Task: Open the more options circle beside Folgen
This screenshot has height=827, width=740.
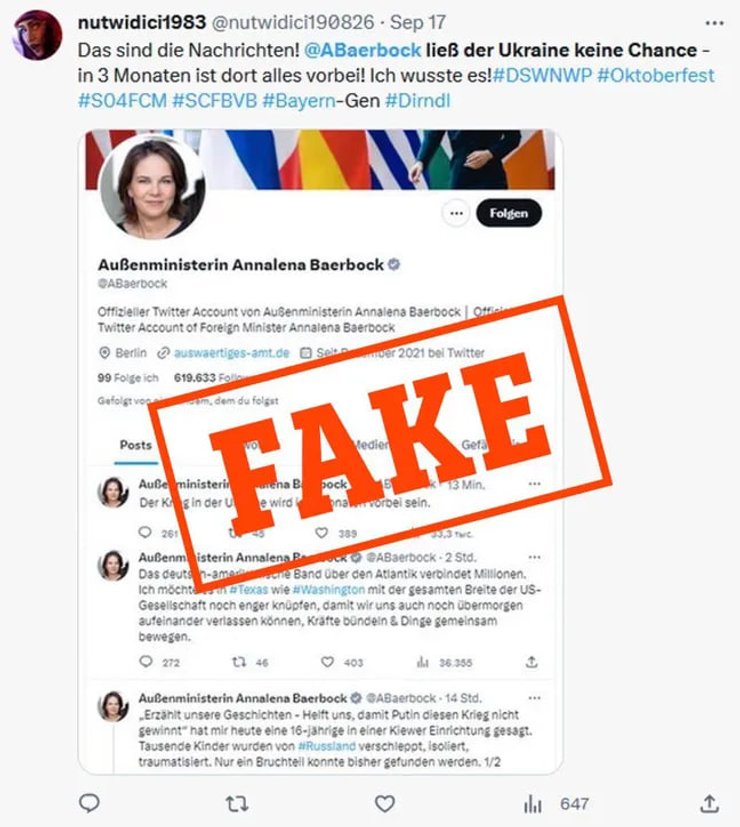Action: (456, 214)
